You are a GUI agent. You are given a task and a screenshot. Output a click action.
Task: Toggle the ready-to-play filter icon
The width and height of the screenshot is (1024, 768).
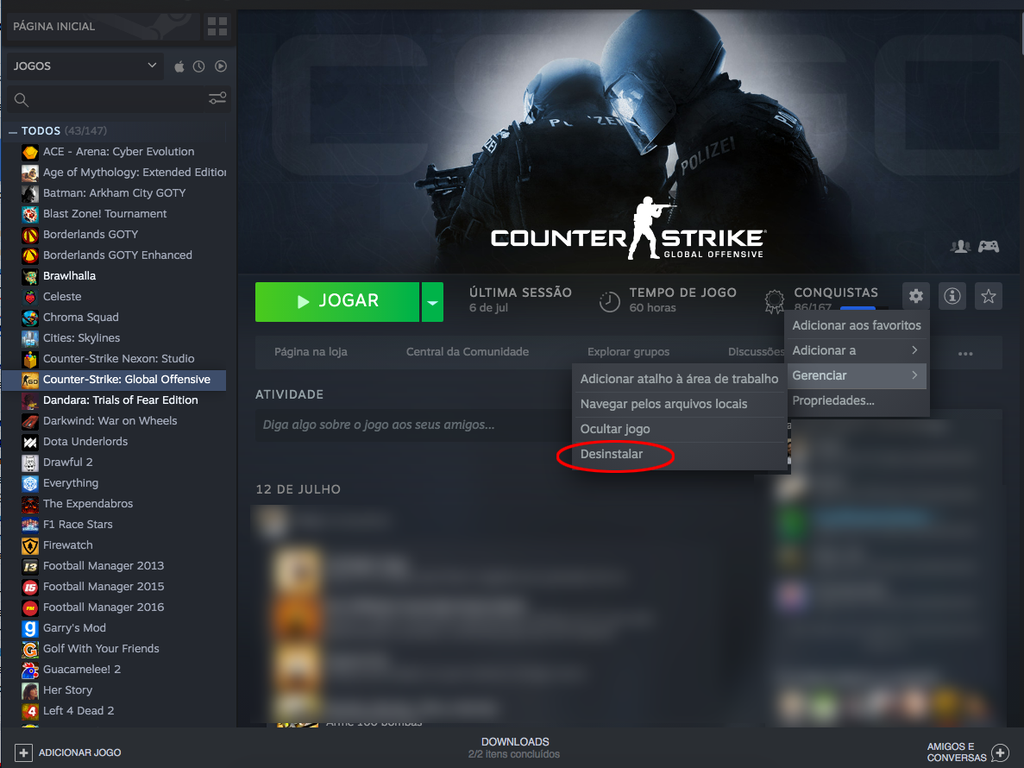(221, 66)
